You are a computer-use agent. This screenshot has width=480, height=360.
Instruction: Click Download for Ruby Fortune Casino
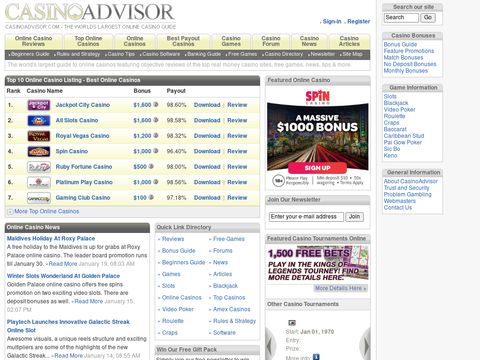pyautogui.click(x=207, y=167)
